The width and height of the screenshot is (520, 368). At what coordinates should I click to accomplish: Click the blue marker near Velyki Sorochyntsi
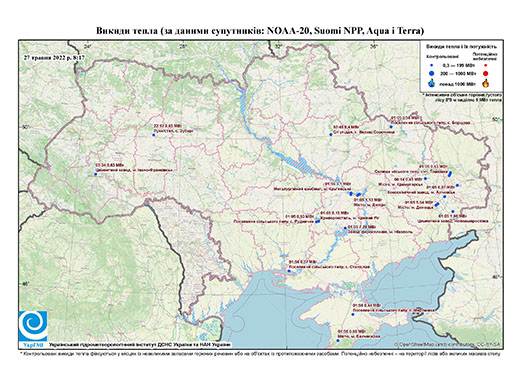coord(331,135)
